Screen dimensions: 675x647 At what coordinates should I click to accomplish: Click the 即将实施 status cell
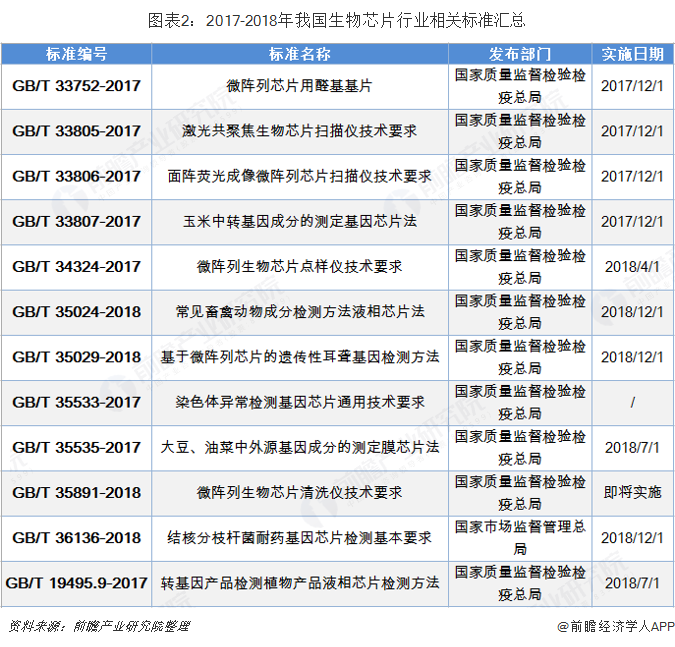(x=632, y=492)
